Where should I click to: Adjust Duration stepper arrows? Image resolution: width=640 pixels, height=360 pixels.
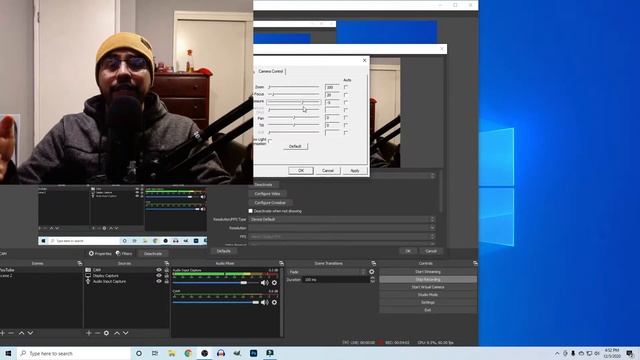[x=372, y=280]
